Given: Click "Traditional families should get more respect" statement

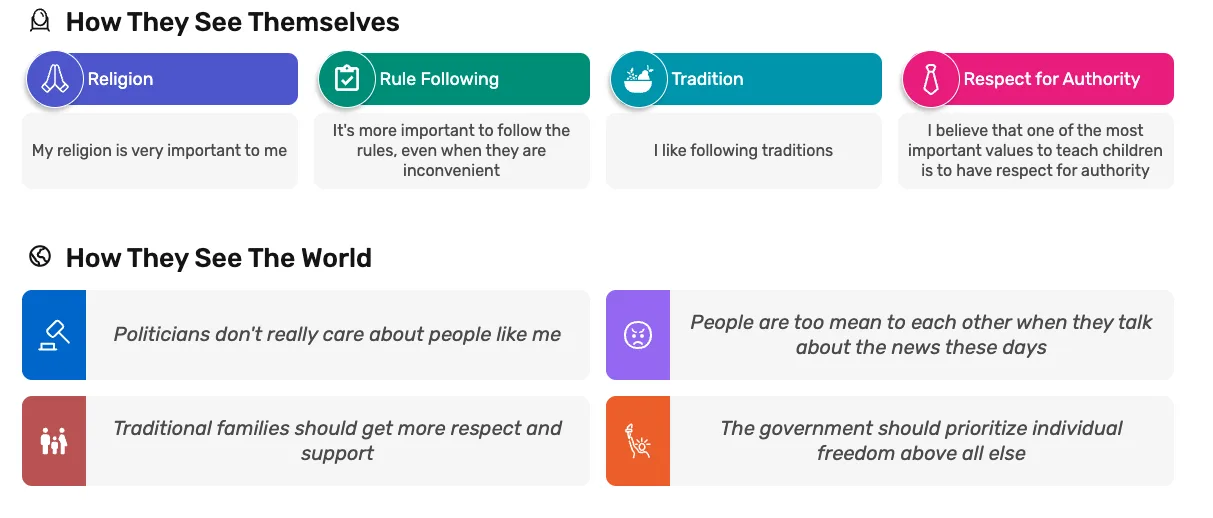Looking at the screenshot, I should tap(337, 441).
